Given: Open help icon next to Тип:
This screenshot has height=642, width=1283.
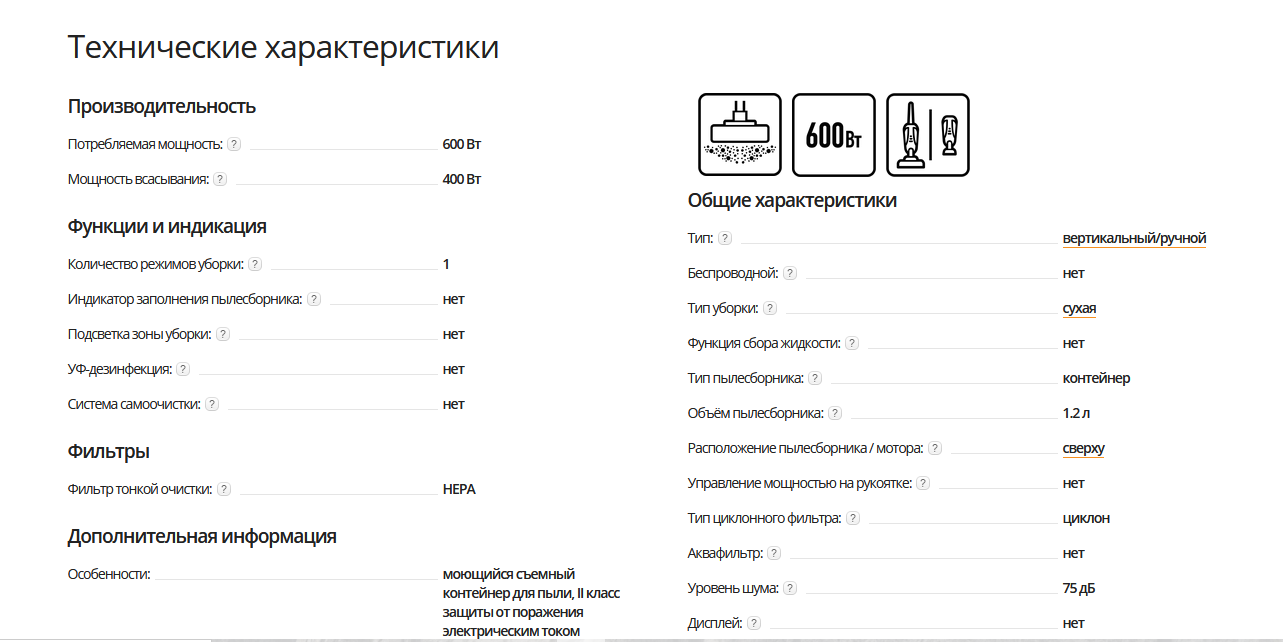Looking at the screenshot, I should point(725,238).
